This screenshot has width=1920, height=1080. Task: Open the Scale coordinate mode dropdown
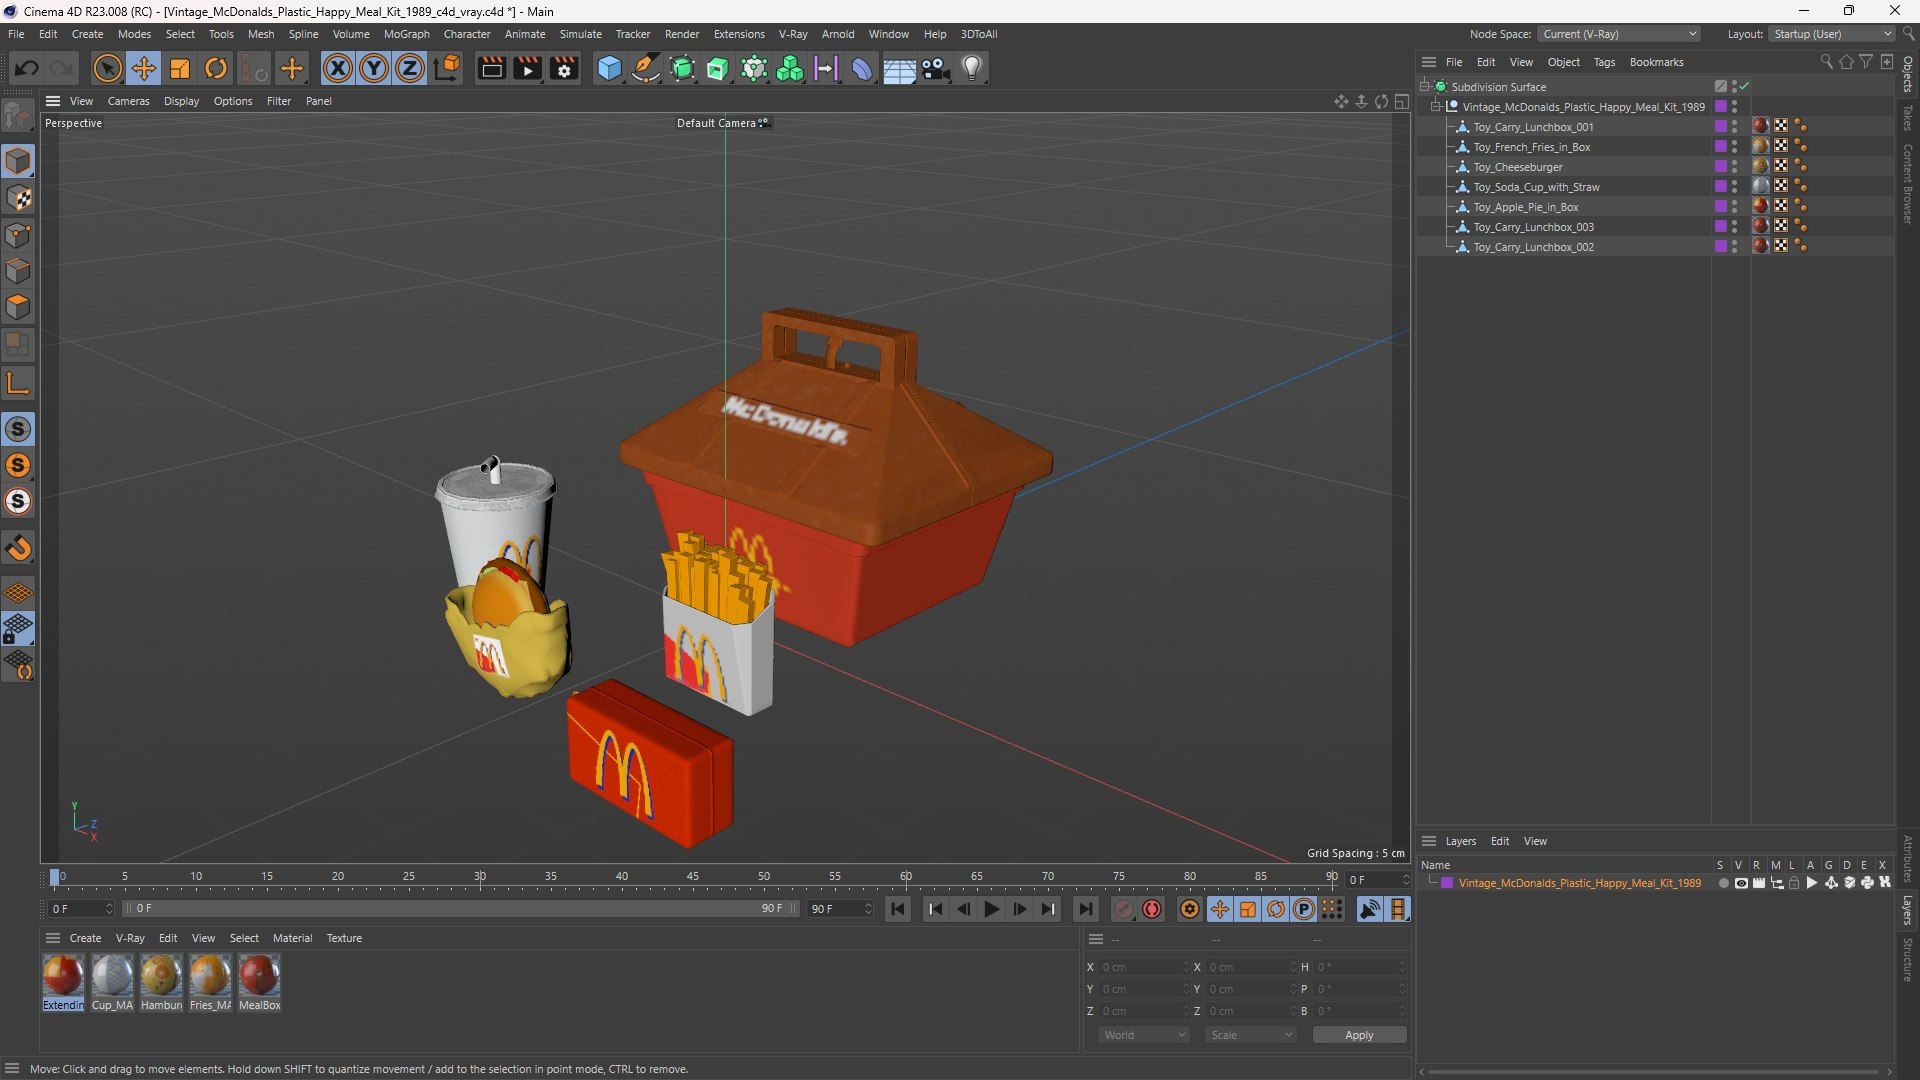point(1251,1035)
